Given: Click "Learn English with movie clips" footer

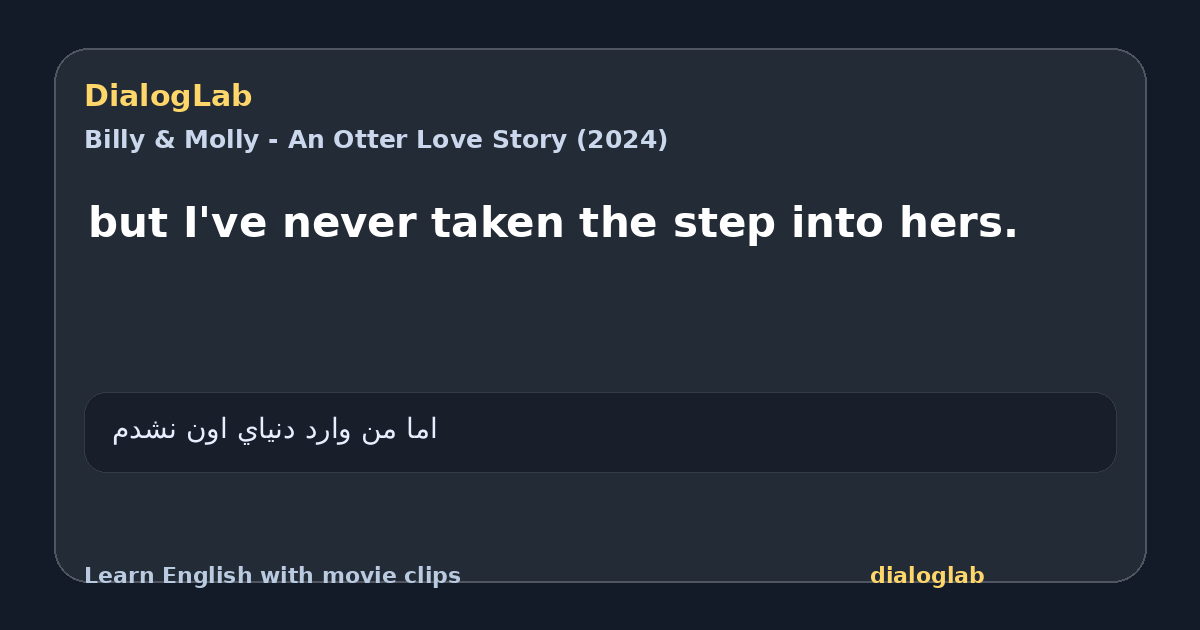Looking at the screenshot, I should 272,576.
